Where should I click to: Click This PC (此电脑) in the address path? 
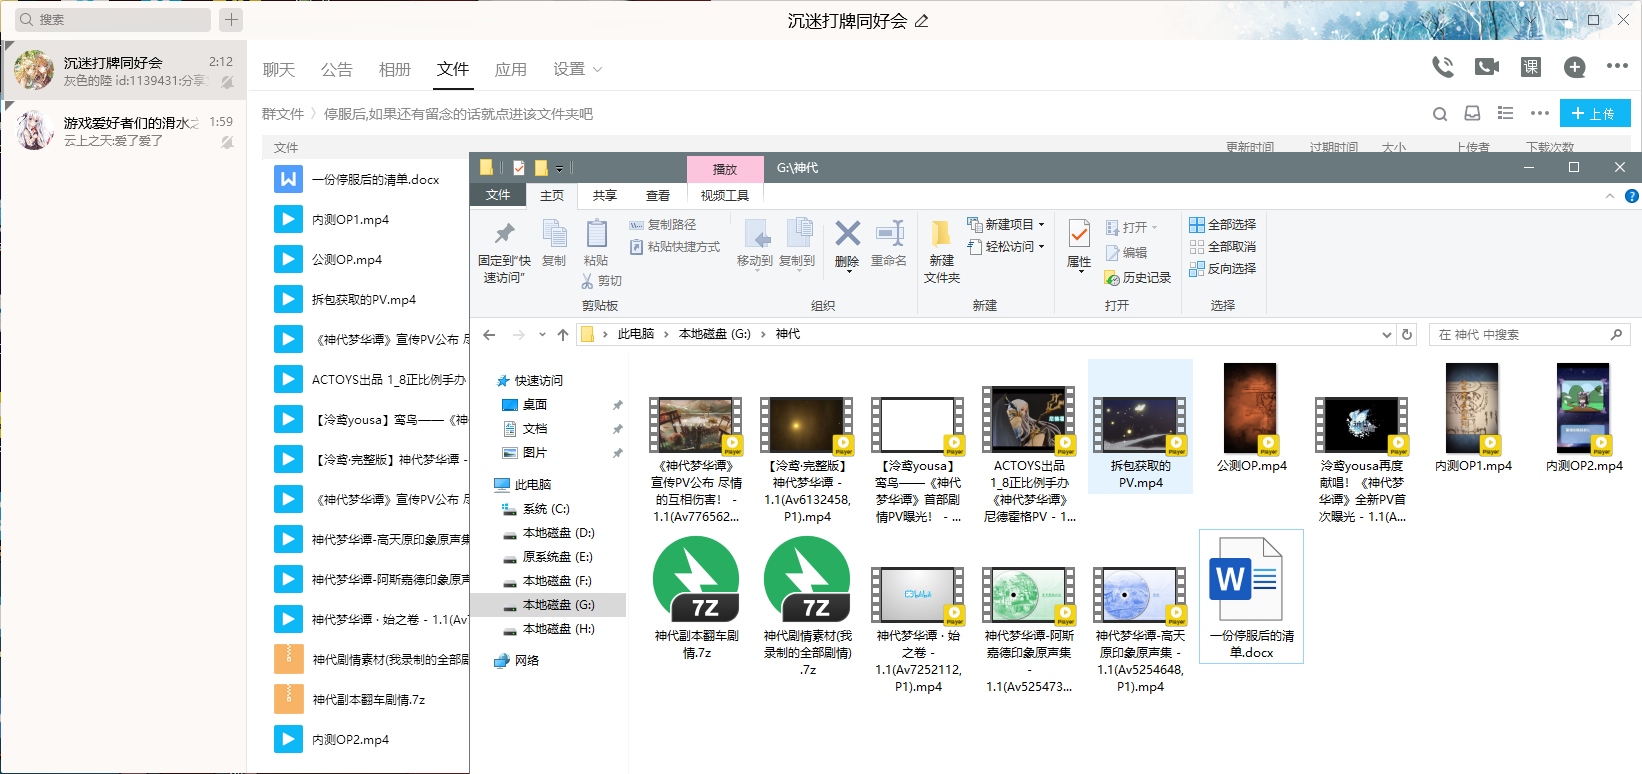click(635, 334)
